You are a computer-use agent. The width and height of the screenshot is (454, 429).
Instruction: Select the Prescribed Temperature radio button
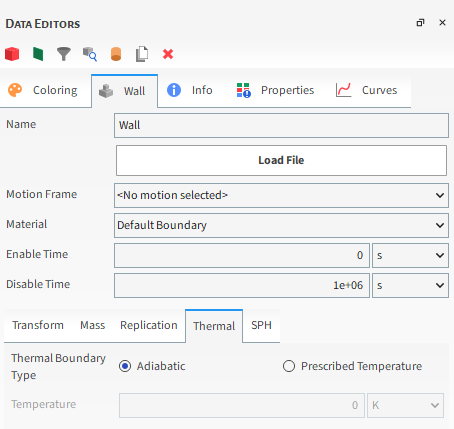coord(289,366)
